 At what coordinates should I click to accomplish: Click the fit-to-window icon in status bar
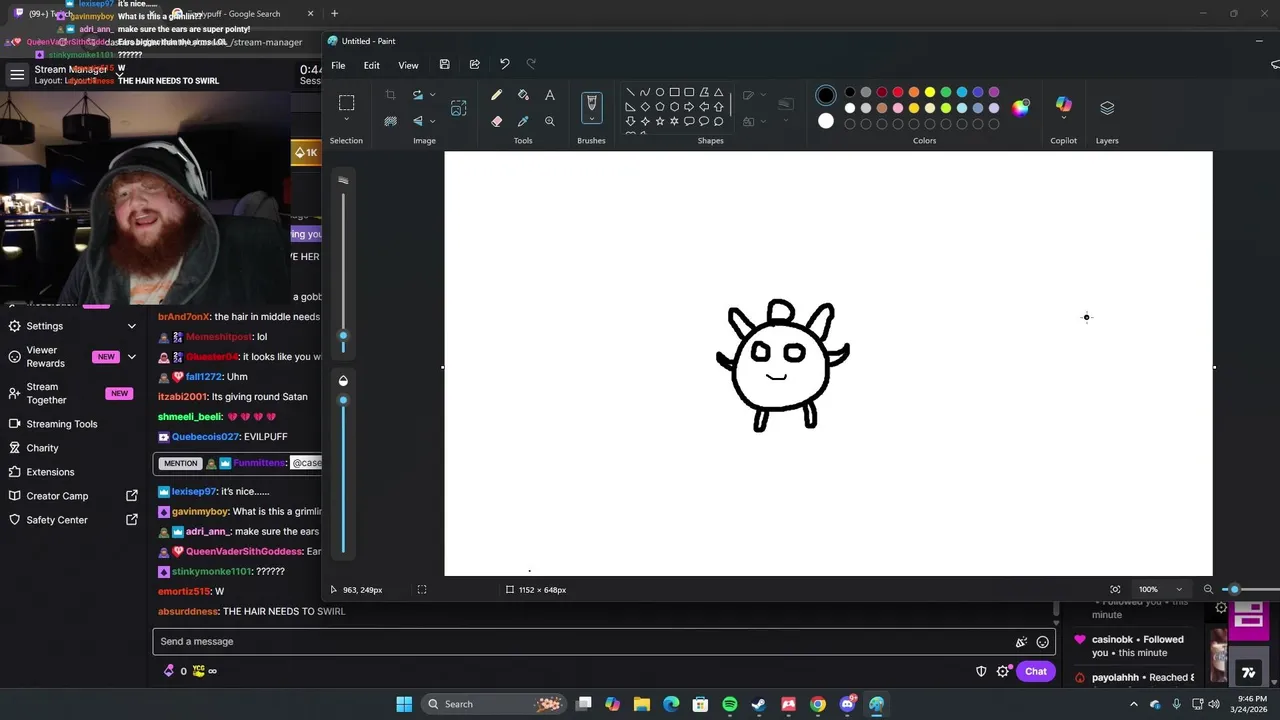pos(1115,590)
